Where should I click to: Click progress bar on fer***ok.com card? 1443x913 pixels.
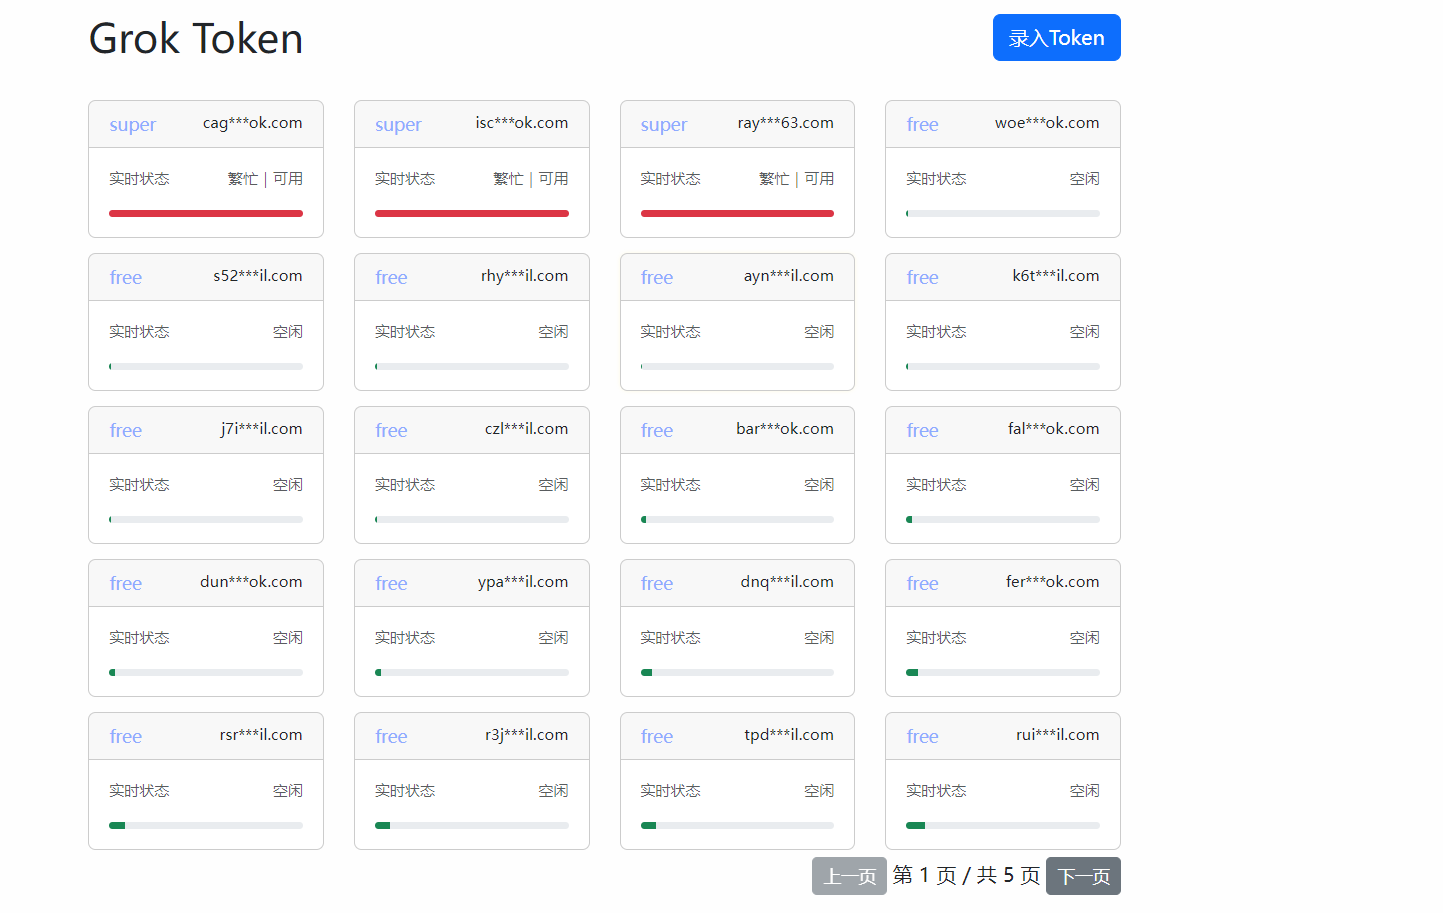[x=1003, y=672]
